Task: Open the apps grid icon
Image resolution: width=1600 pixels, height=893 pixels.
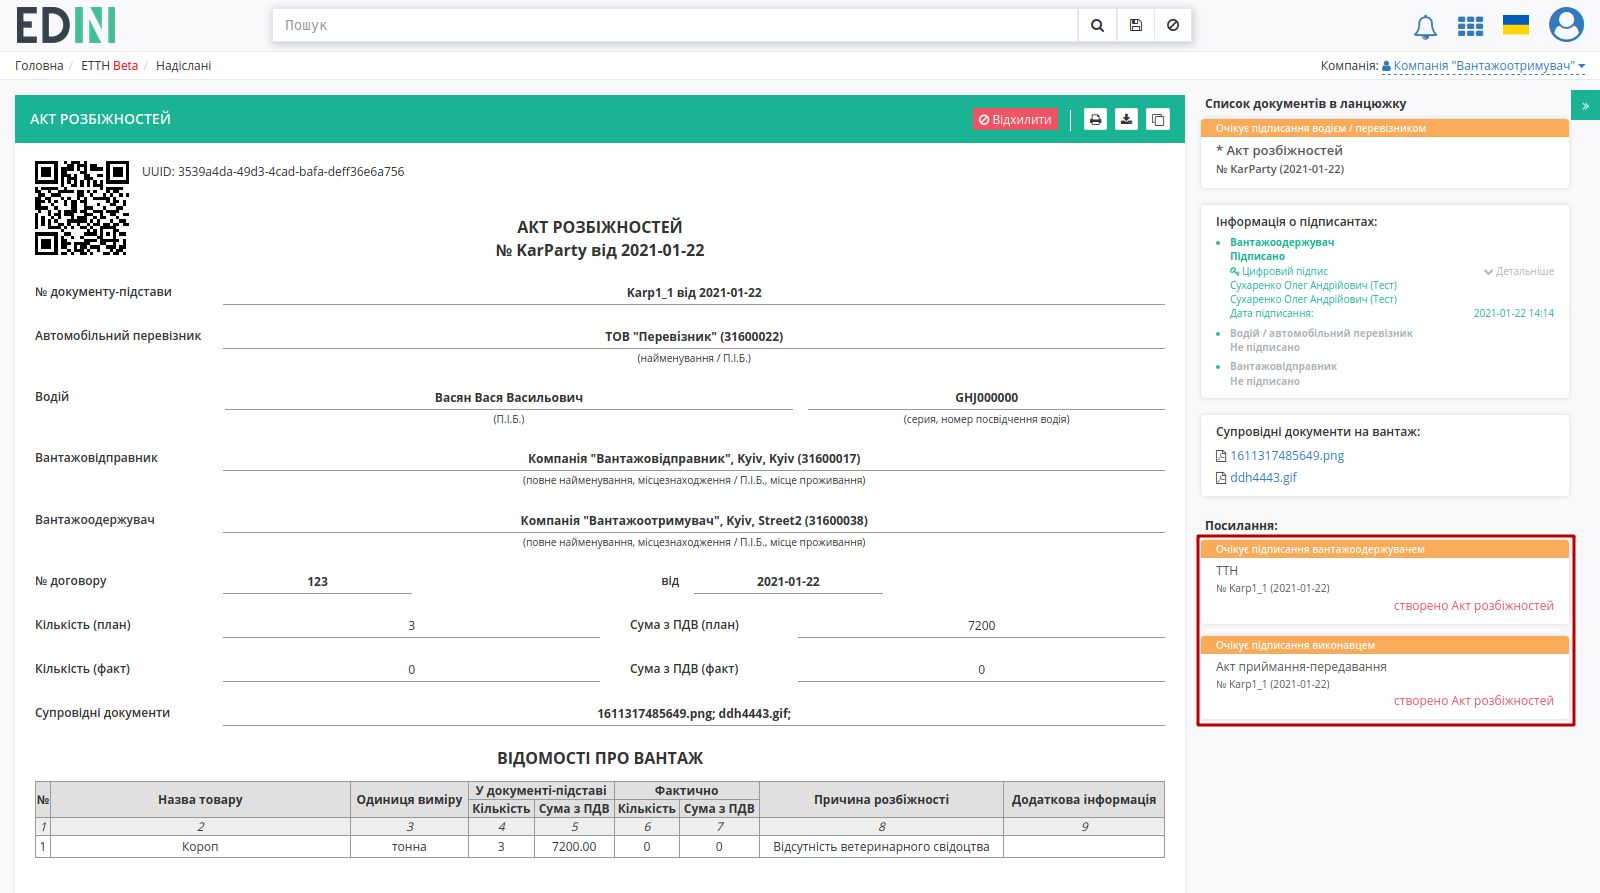Action: point(1470,26)
